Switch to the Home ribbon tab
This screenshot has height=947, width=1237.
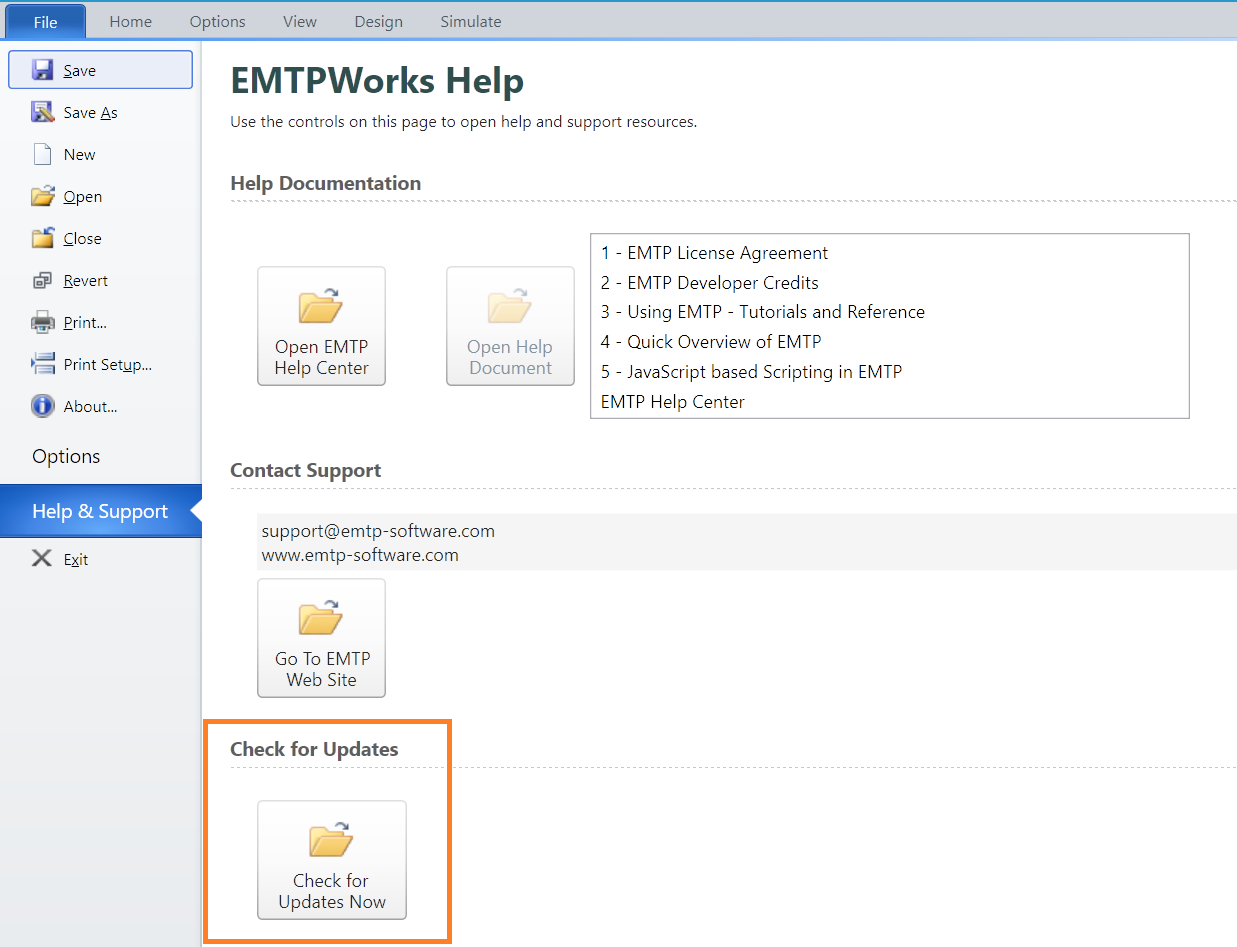[130, 21]
